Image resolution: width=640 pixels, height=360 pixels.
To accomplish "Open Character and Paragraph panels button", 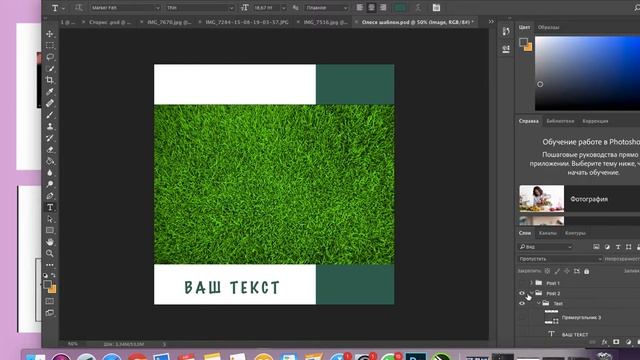I will [x=436, y=7].
